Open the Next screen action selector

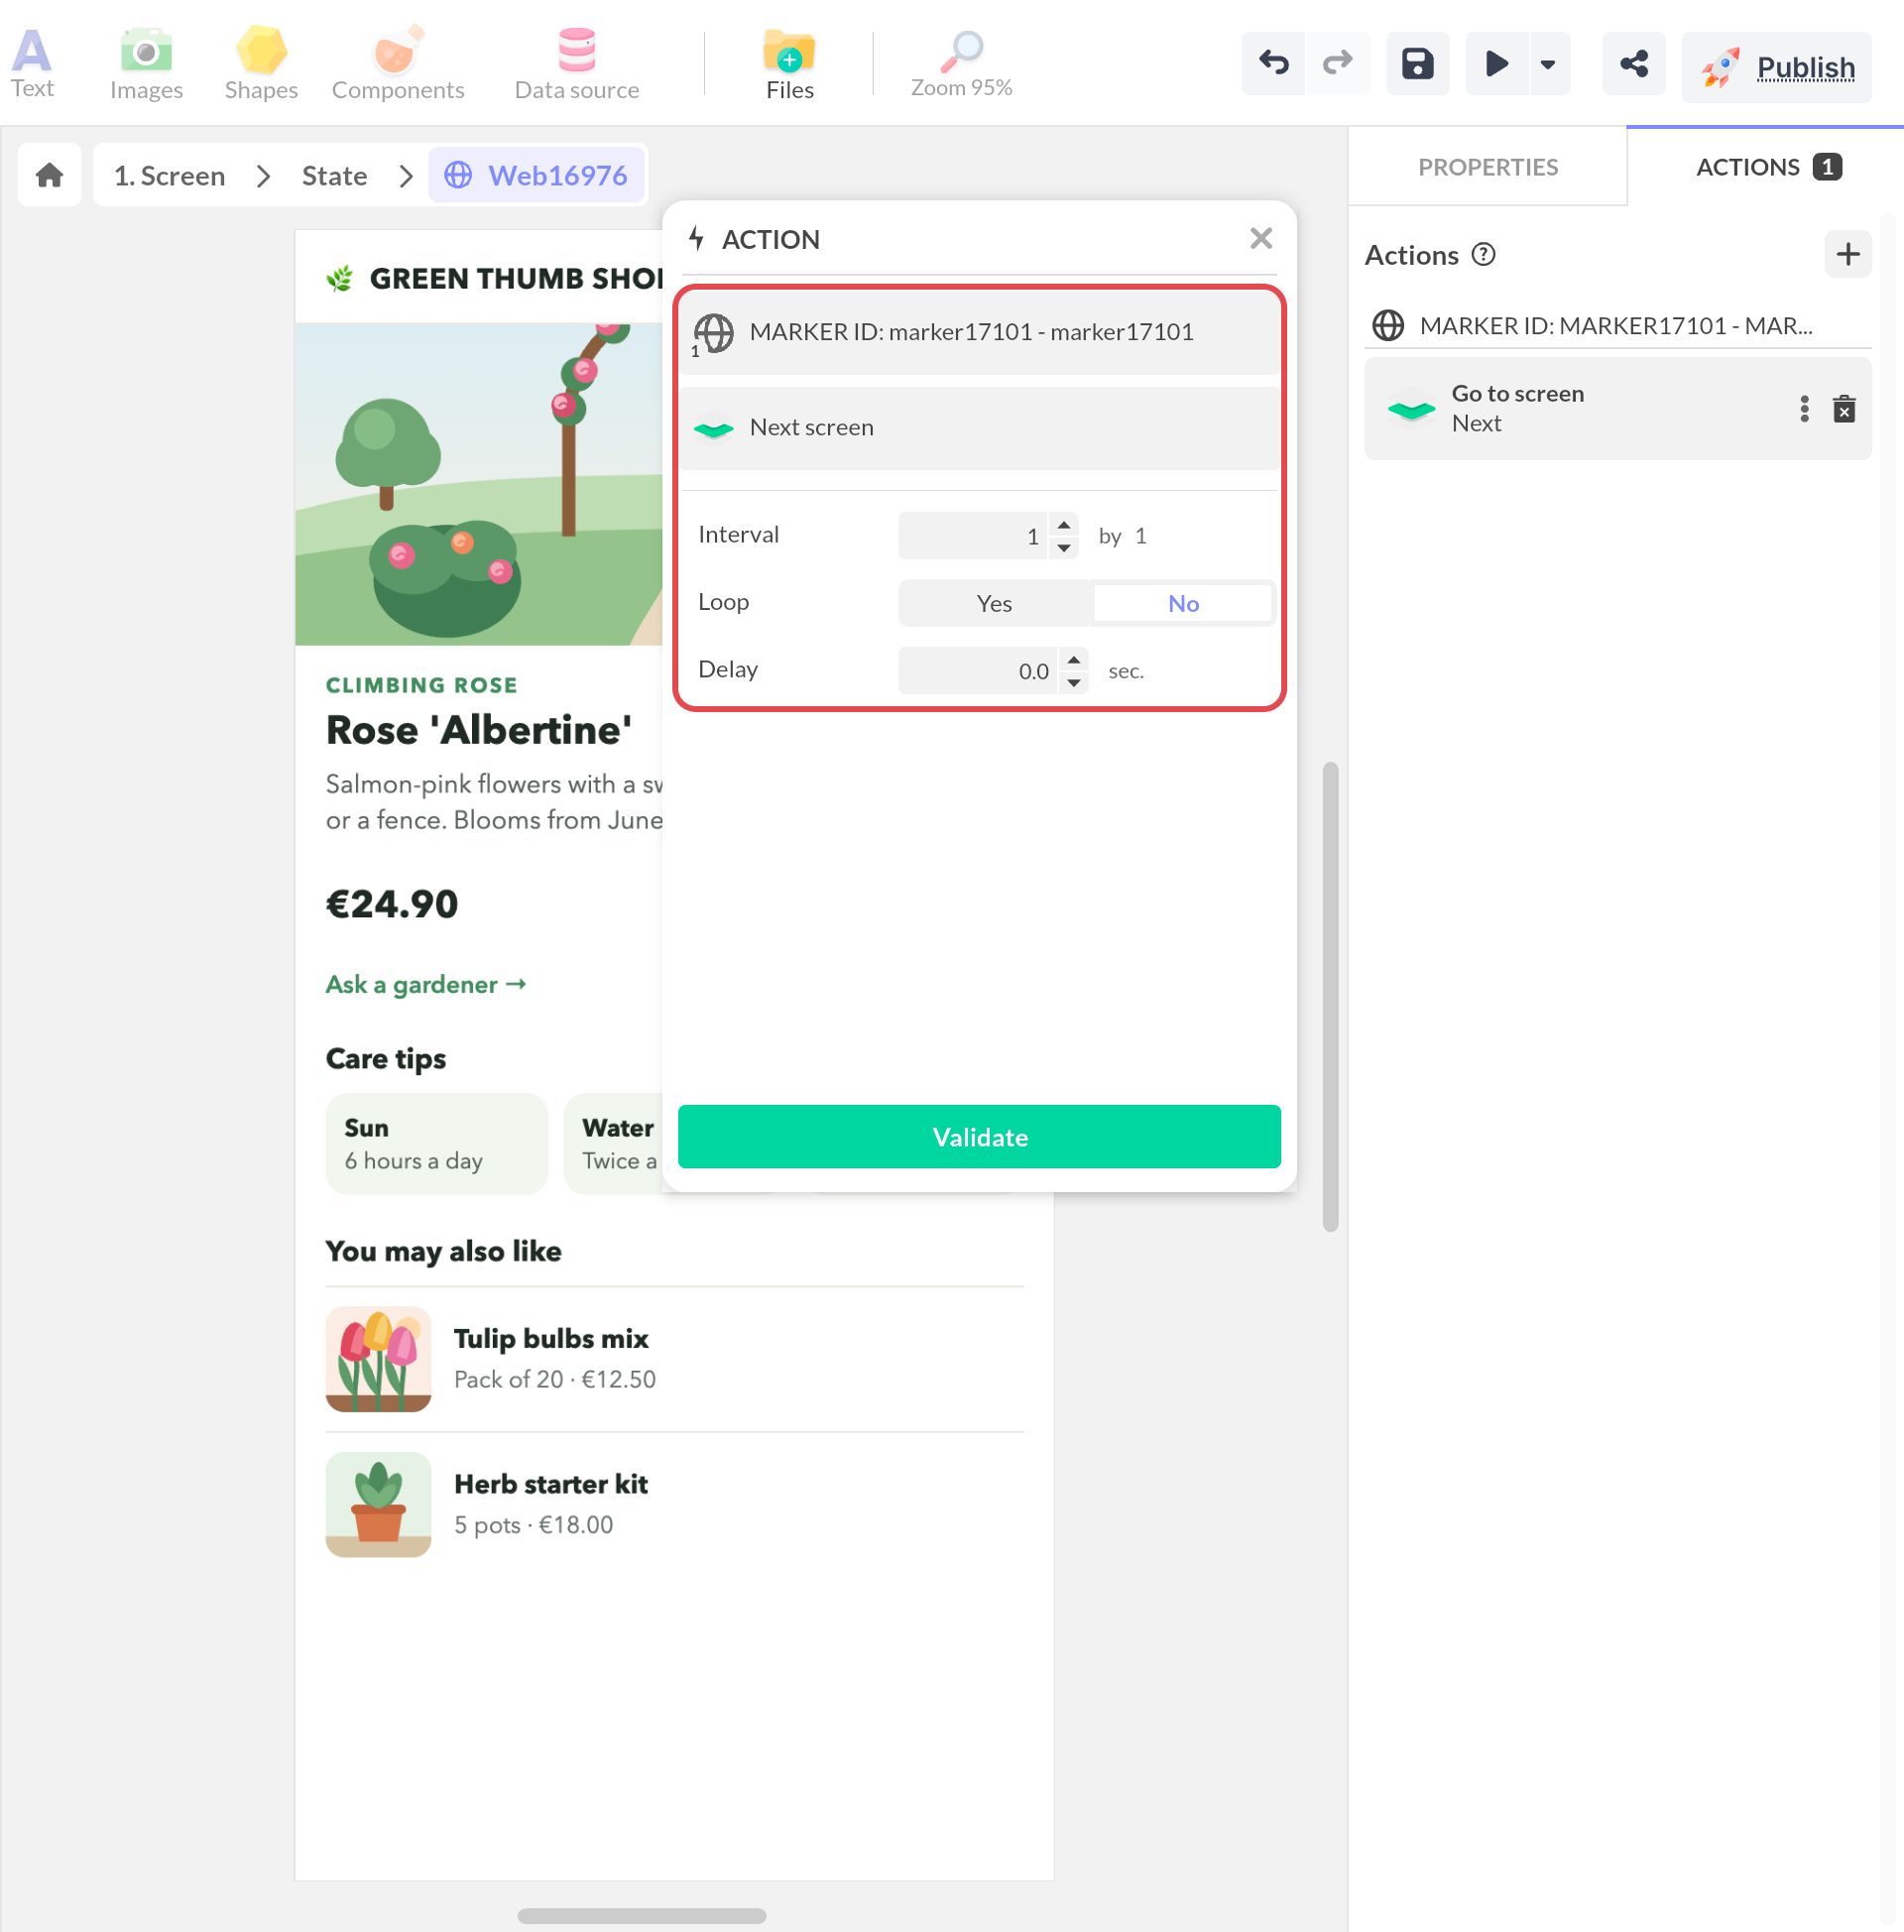point(979,427)
